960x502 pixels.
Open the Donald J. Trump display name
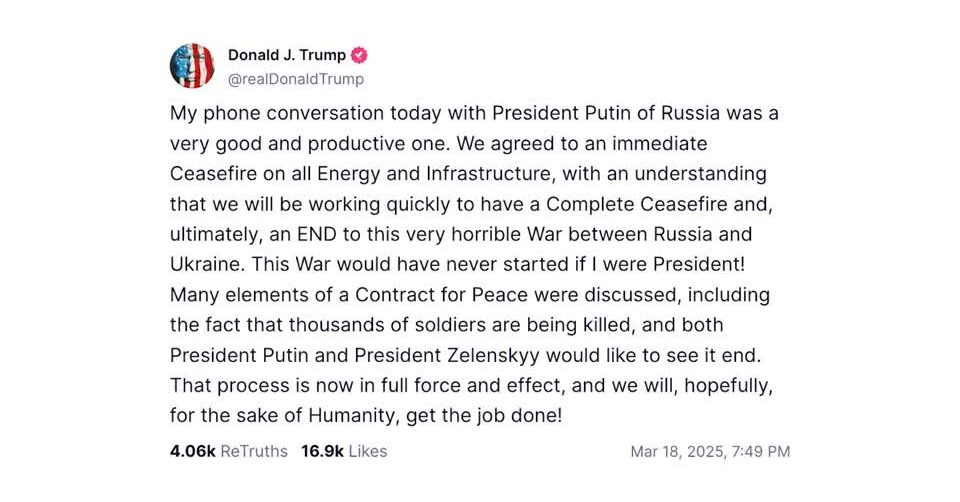click(x=287, y=55)
